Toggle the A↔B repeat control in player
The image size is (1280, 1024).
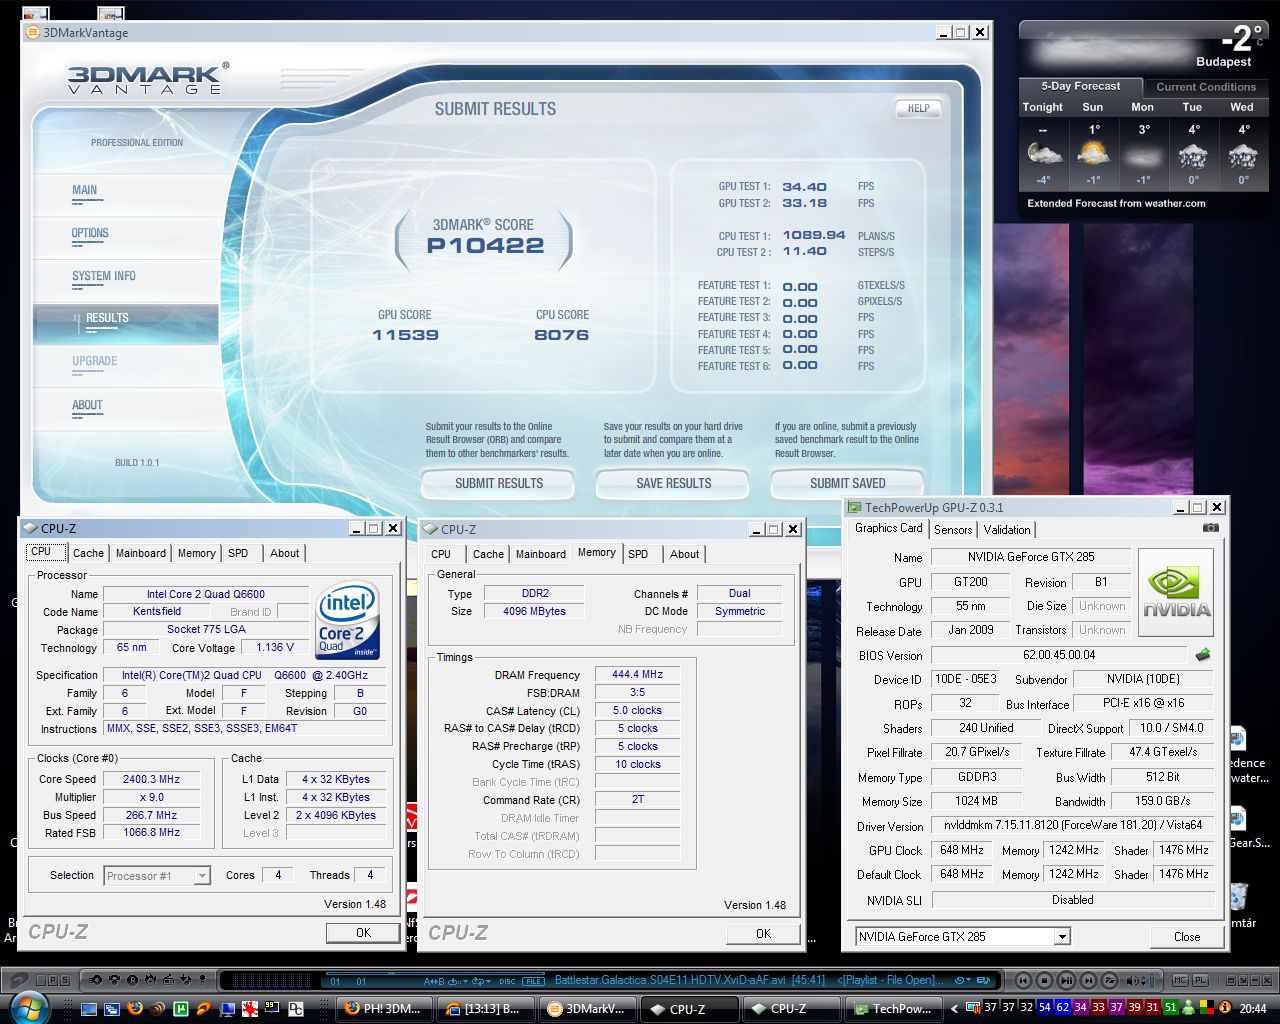[433, 981]
